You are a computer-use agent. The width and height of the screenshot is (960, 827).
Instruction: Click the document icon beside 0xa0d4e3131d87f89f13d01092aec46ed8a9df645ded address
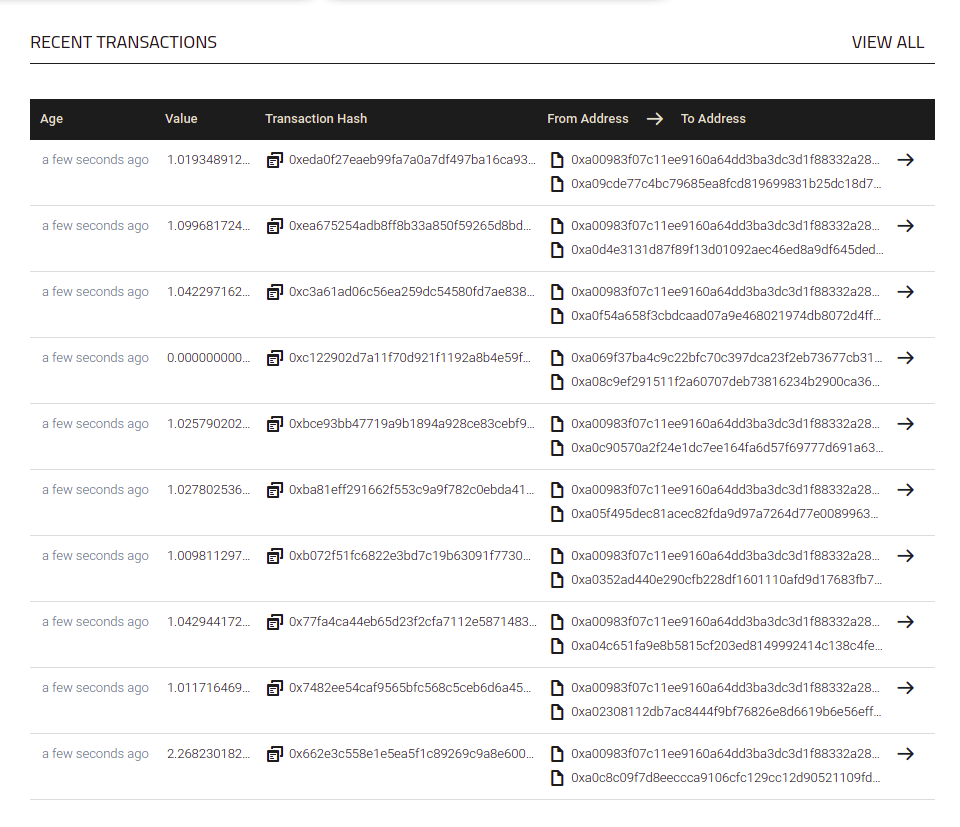(557, 250)
